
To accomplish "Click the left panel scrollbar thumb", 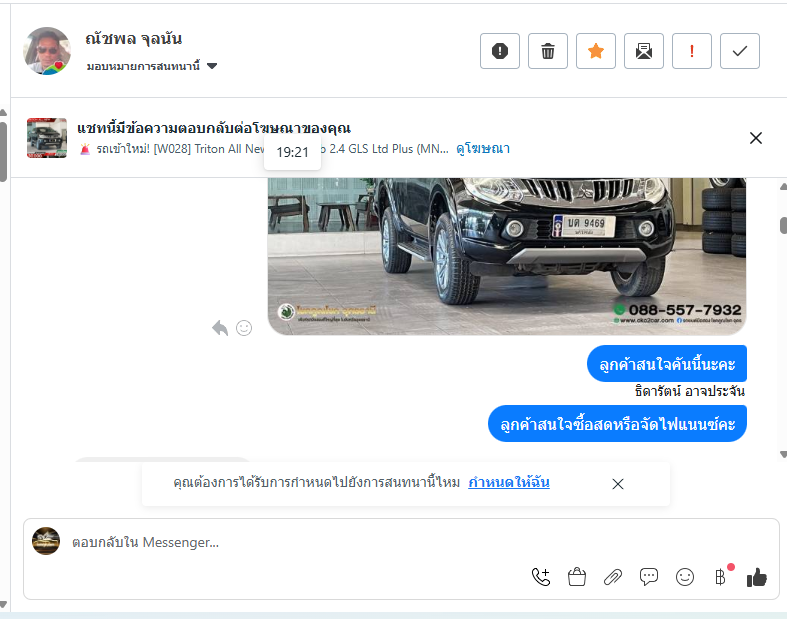I will 3,152.
